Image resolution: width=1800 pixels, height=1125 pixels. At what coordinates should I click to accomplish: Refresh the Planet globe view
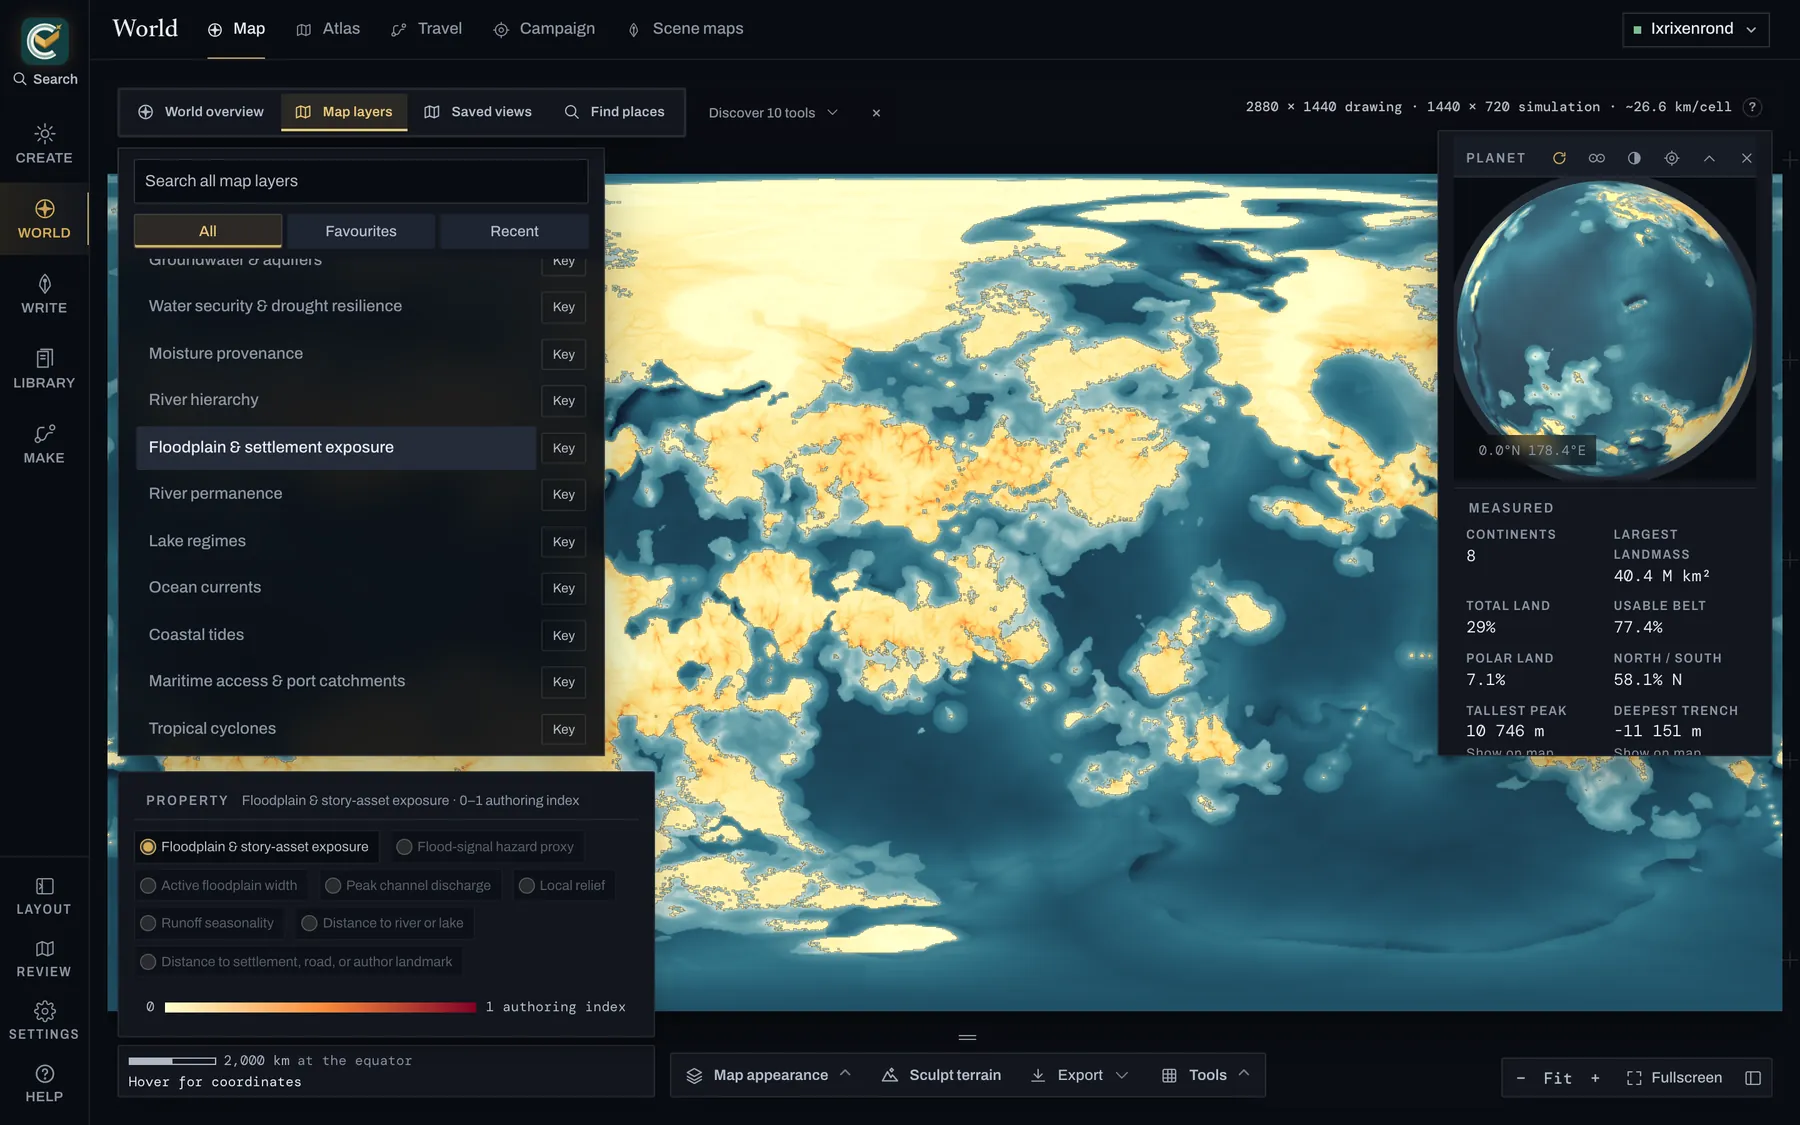click(x=1559, y=158)
